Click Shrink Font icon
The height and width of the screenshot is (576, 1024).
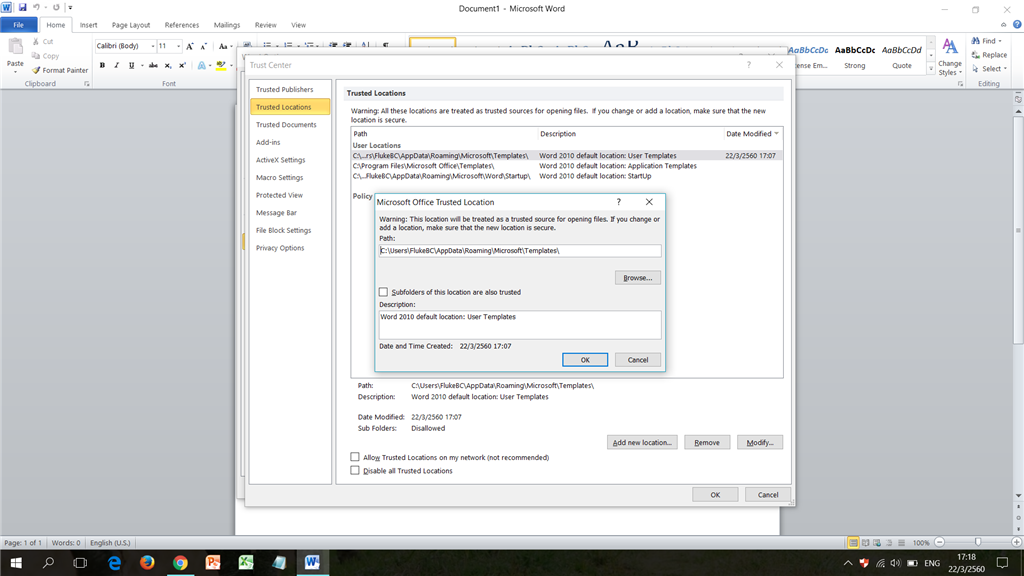[x=204, y=46]
